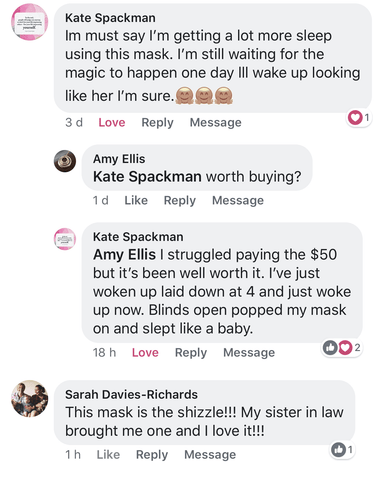
Task: Reply to Sarah Davies-Richards' comment
Action: (152, 455)
